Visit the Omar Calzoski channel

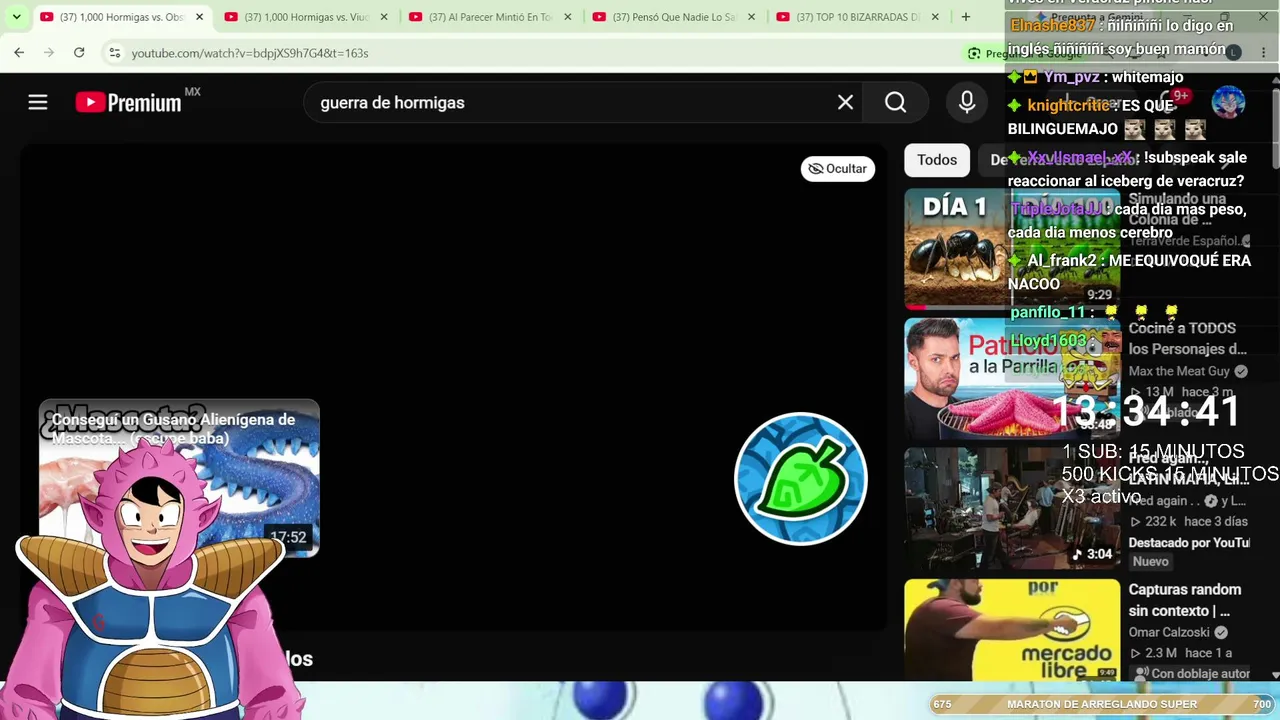1169,632
